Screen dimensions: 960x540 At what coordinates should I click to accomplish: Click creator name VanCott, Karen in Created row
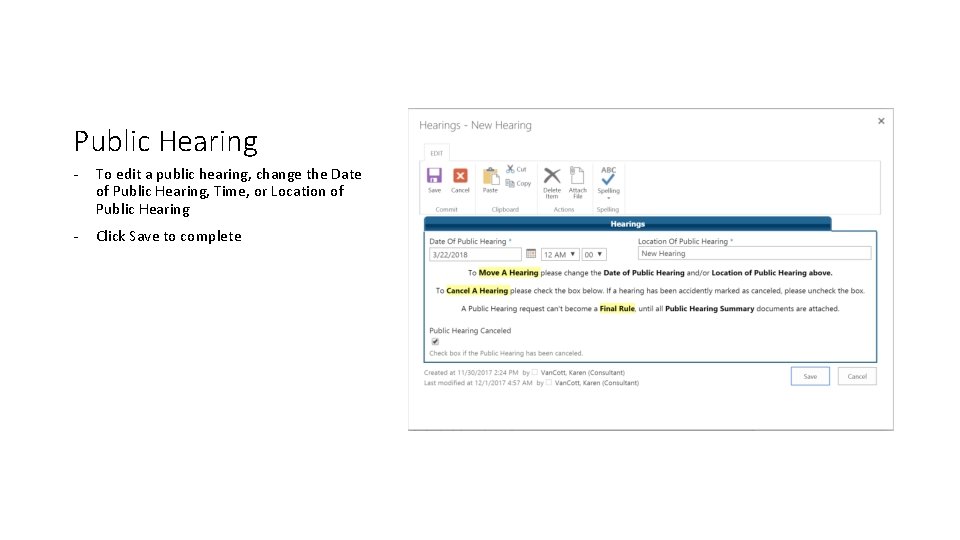582,372
